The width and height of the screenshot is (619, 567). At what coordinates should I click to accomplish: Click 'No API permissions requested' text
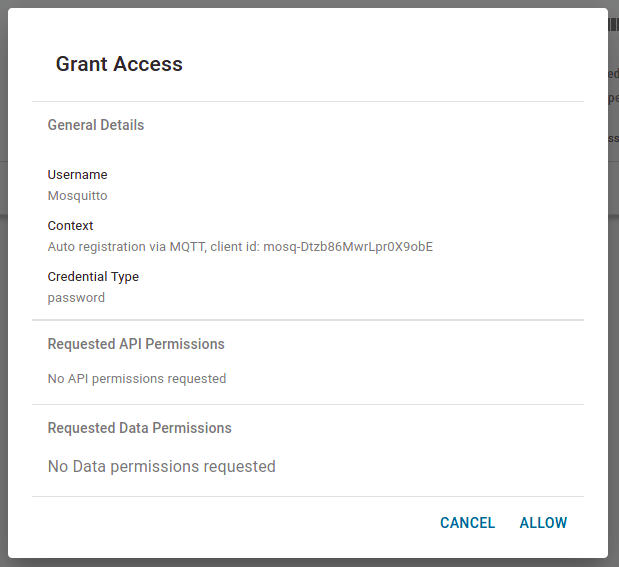(x=137, y=379)
